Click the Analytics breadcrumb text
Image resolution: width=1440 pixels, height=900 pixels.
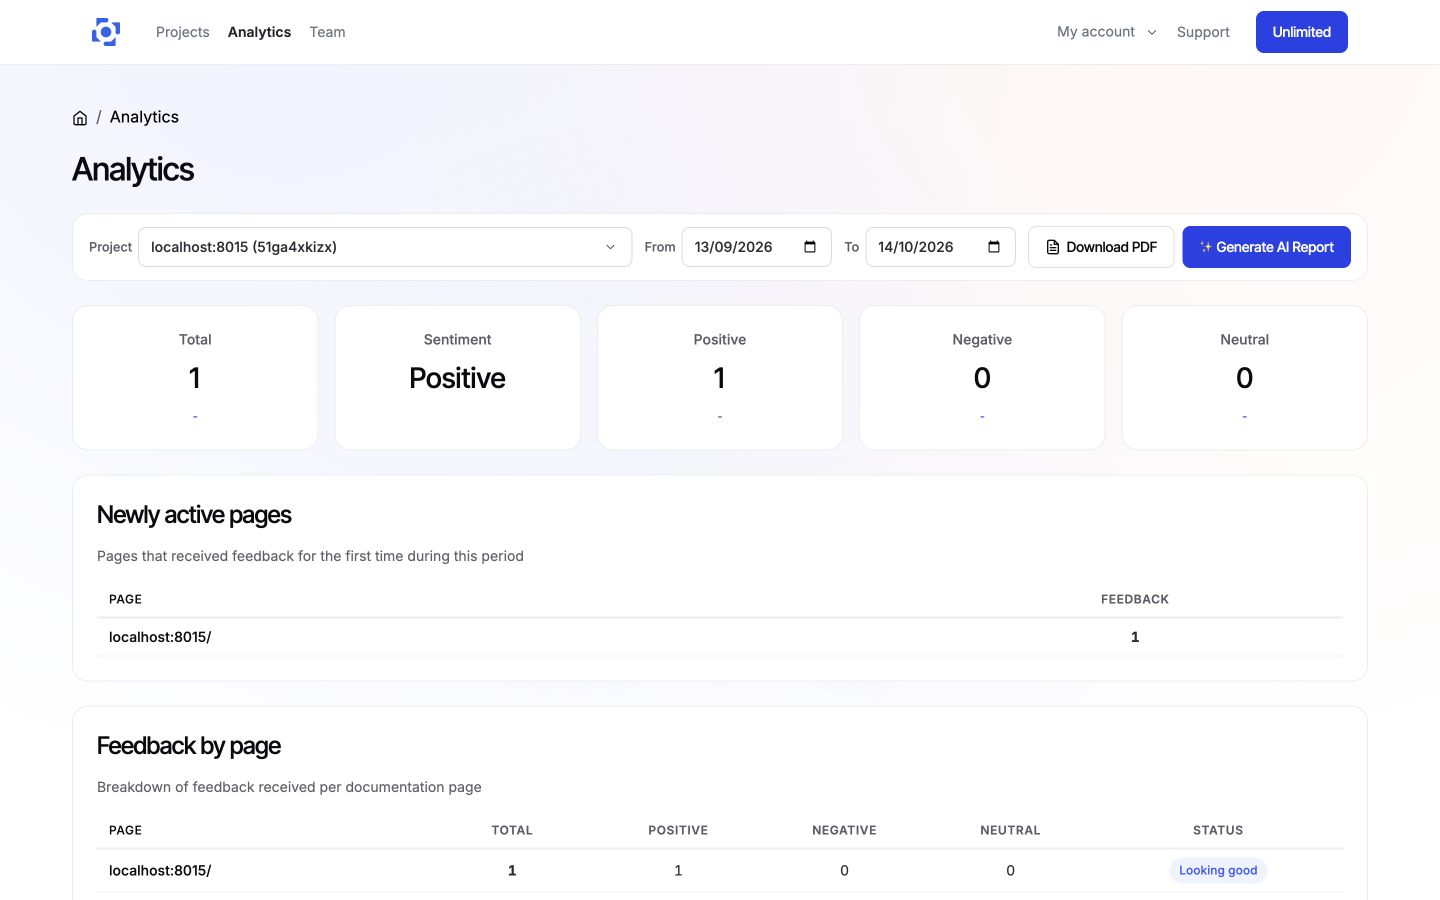pyautogui.click(x=144, y=117)
